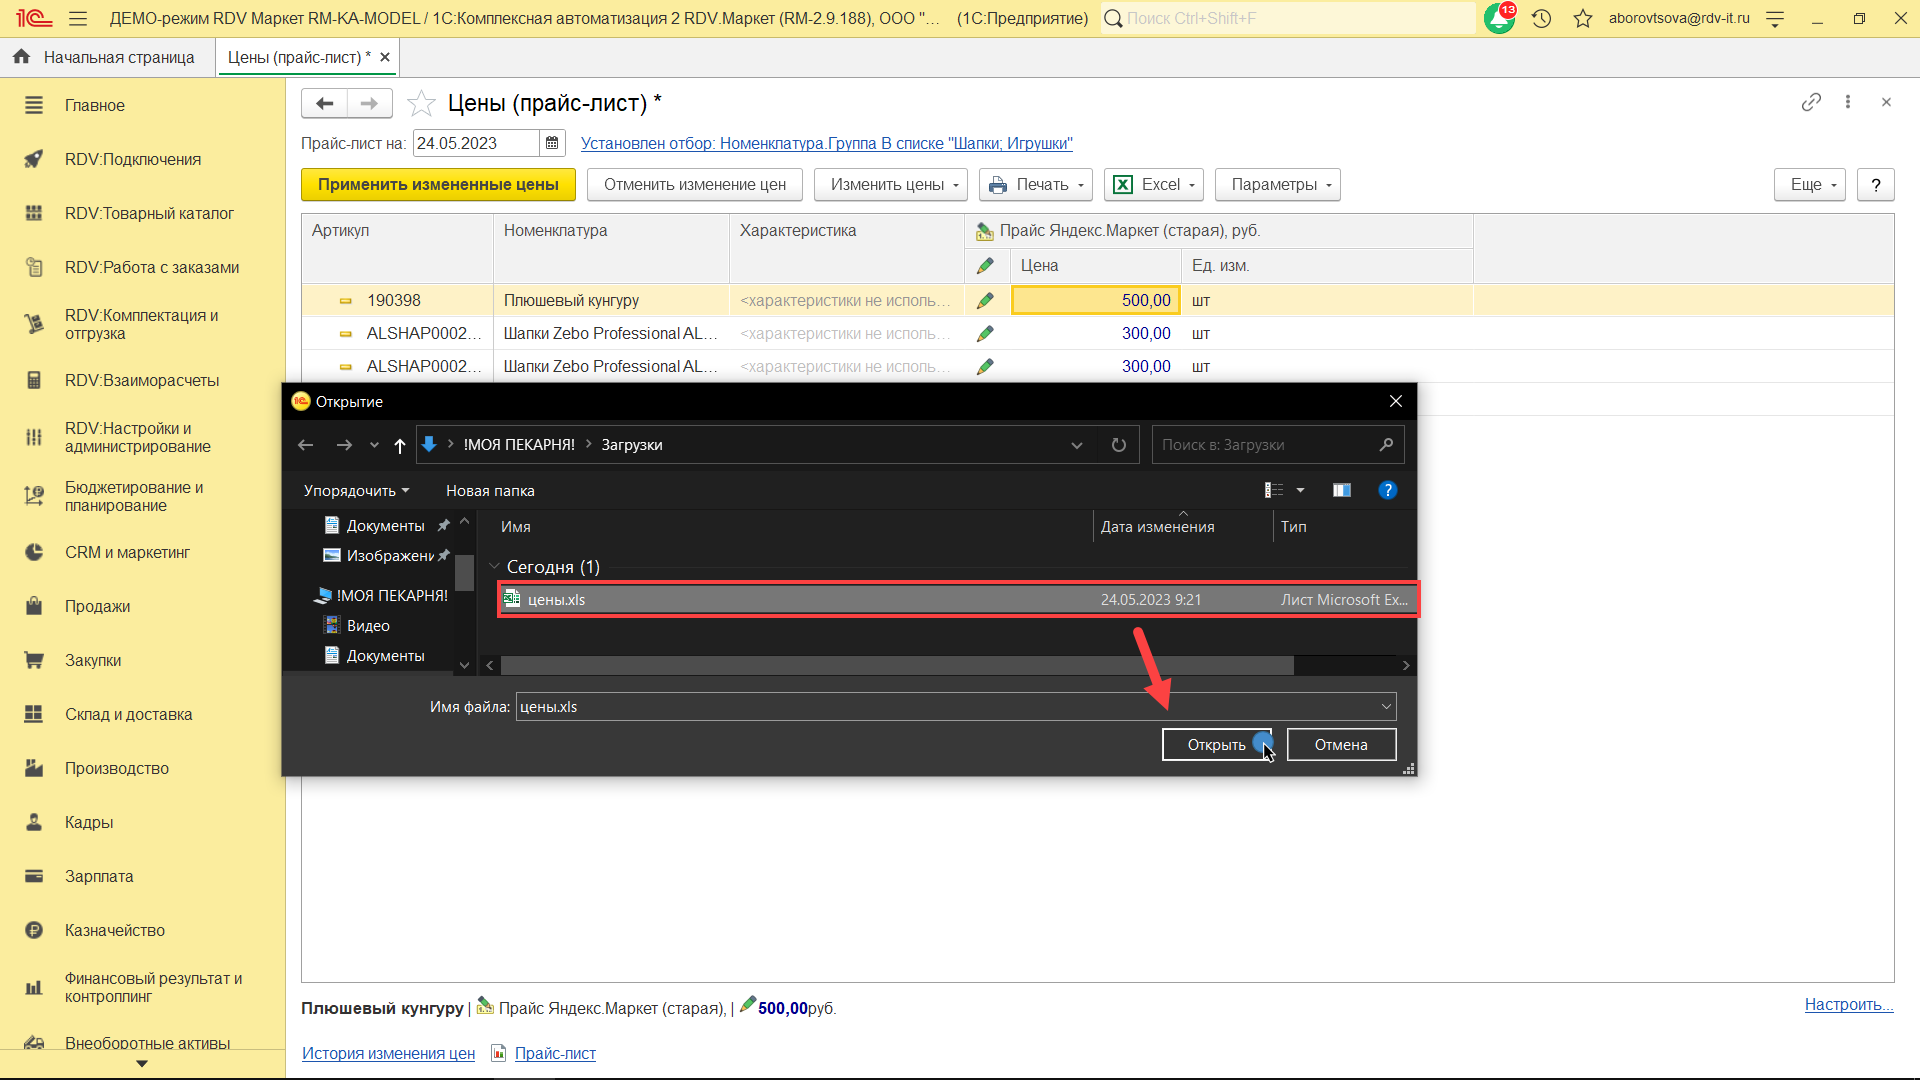Toggle the preview pane icon in dialog
Image resolution: width=1920 pixels, height=1080 pixels.
point(1341,490)
